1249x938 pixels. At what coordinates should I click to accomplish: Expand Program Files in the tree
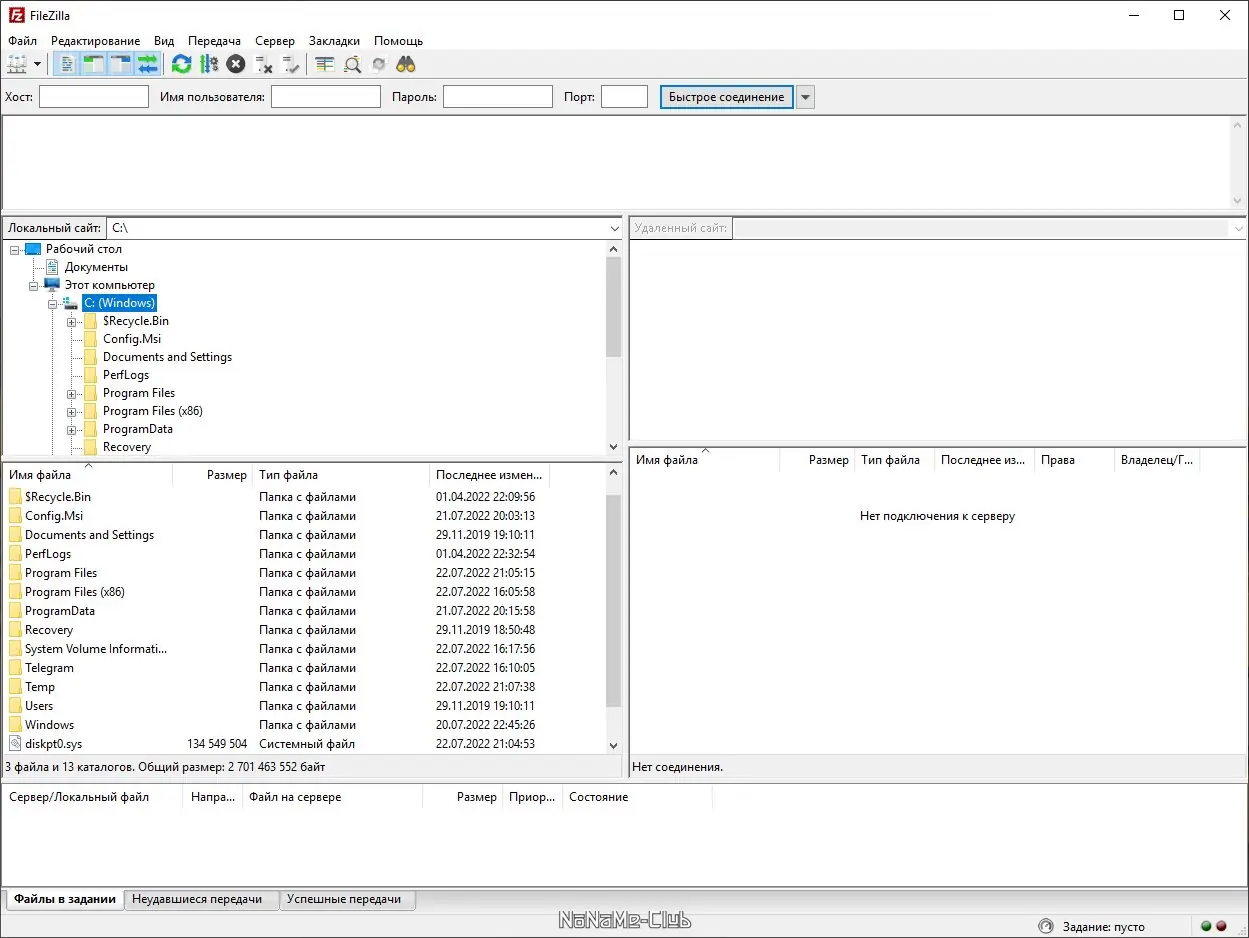(71, 393)
